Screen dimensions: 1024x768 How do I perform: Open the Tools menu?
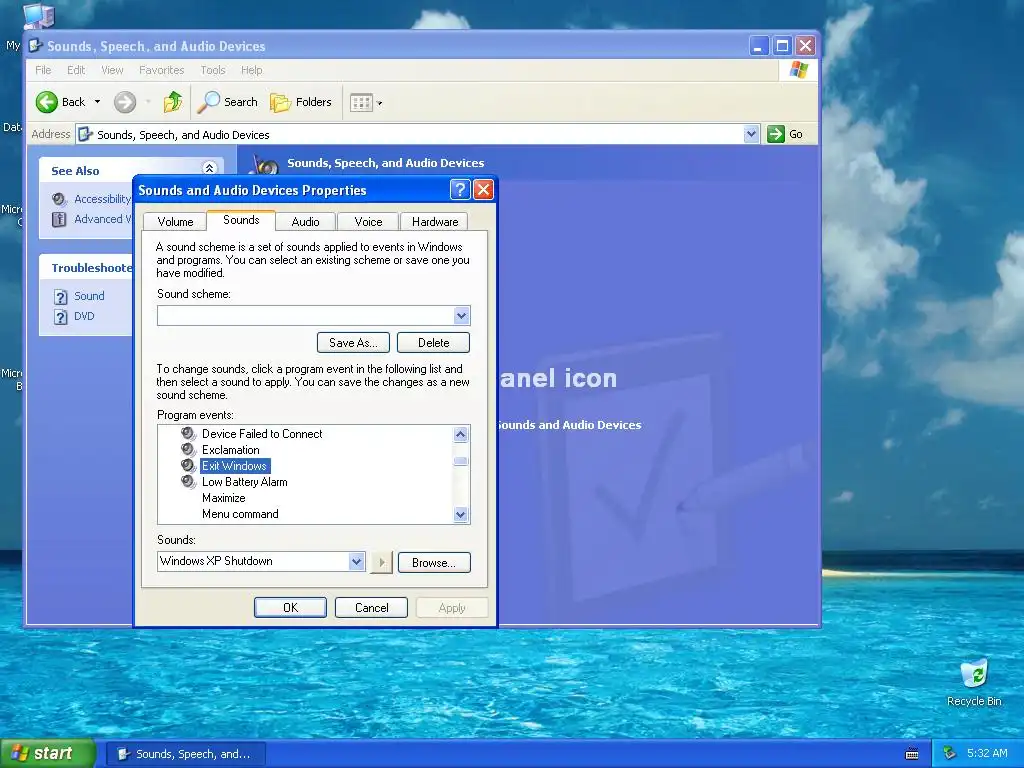tap(212, 70)
